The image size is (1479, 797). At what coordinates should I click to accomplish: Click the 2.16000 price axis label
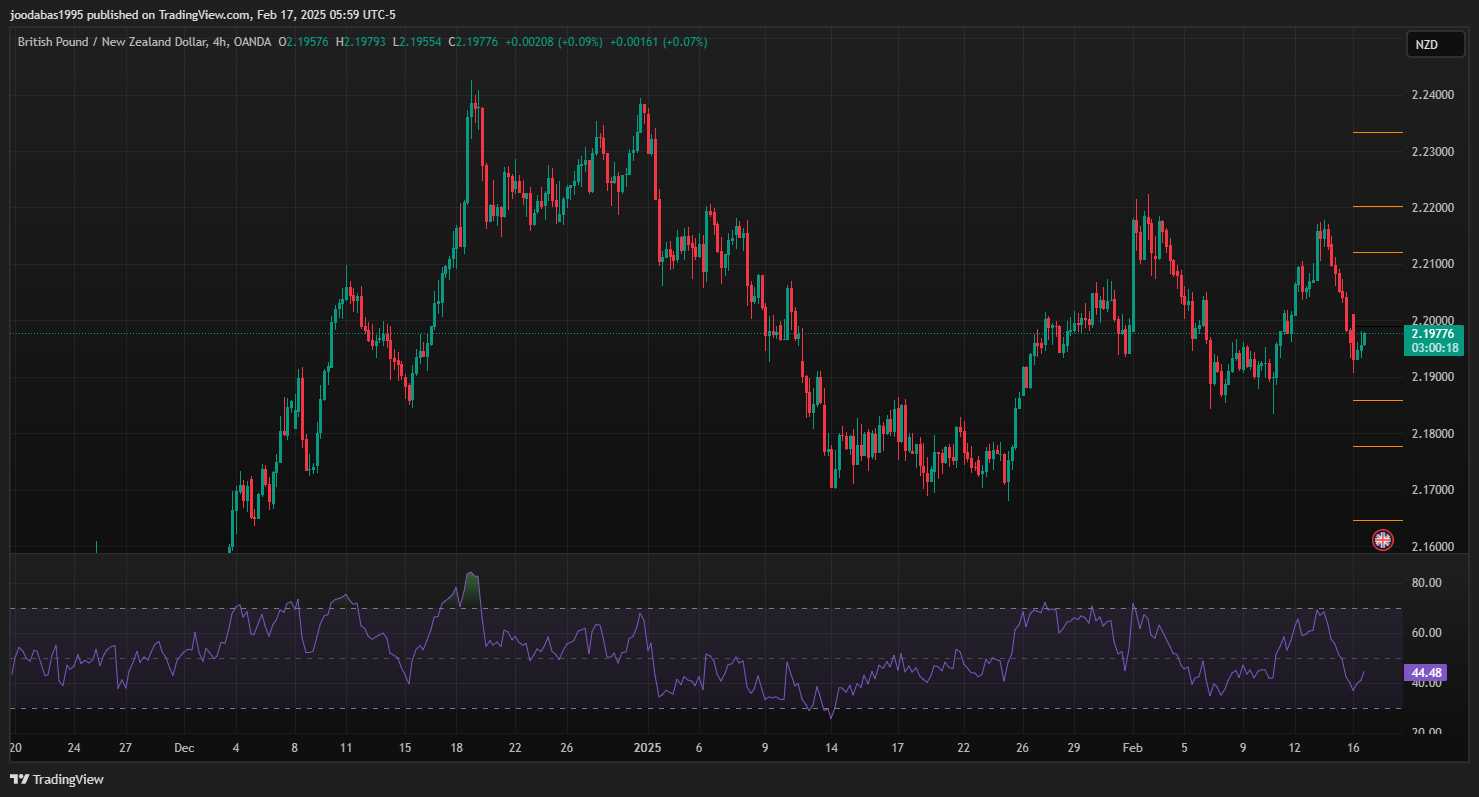point(1431,547)
